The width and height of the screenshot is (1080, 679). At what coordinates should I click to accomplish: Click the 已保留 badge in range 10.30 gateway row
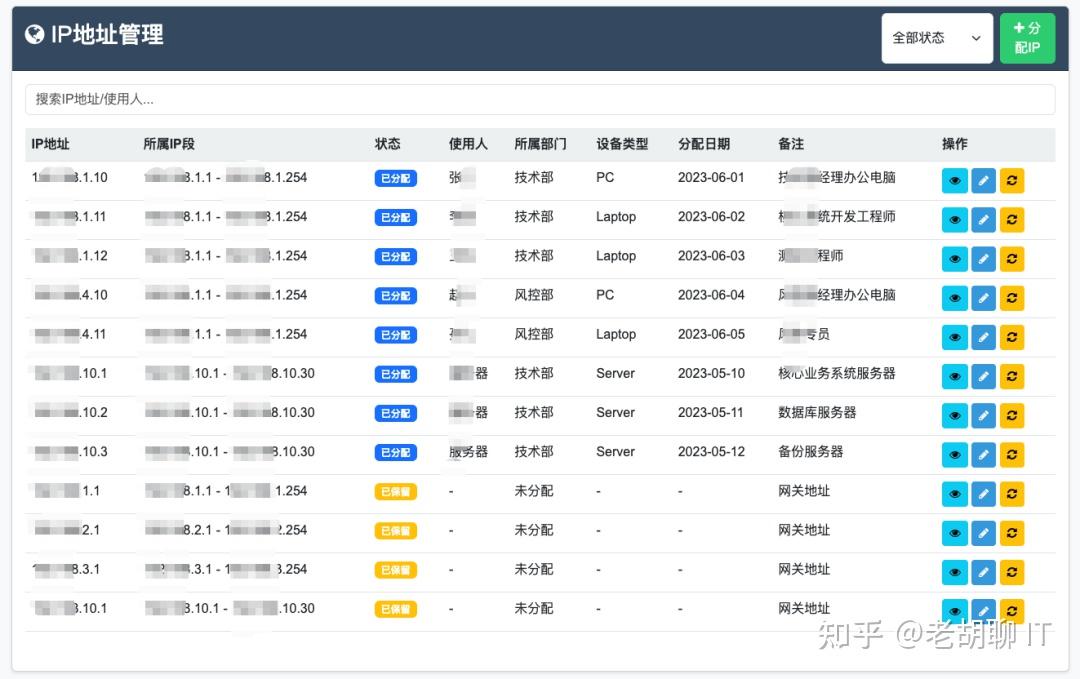[395, 609]
